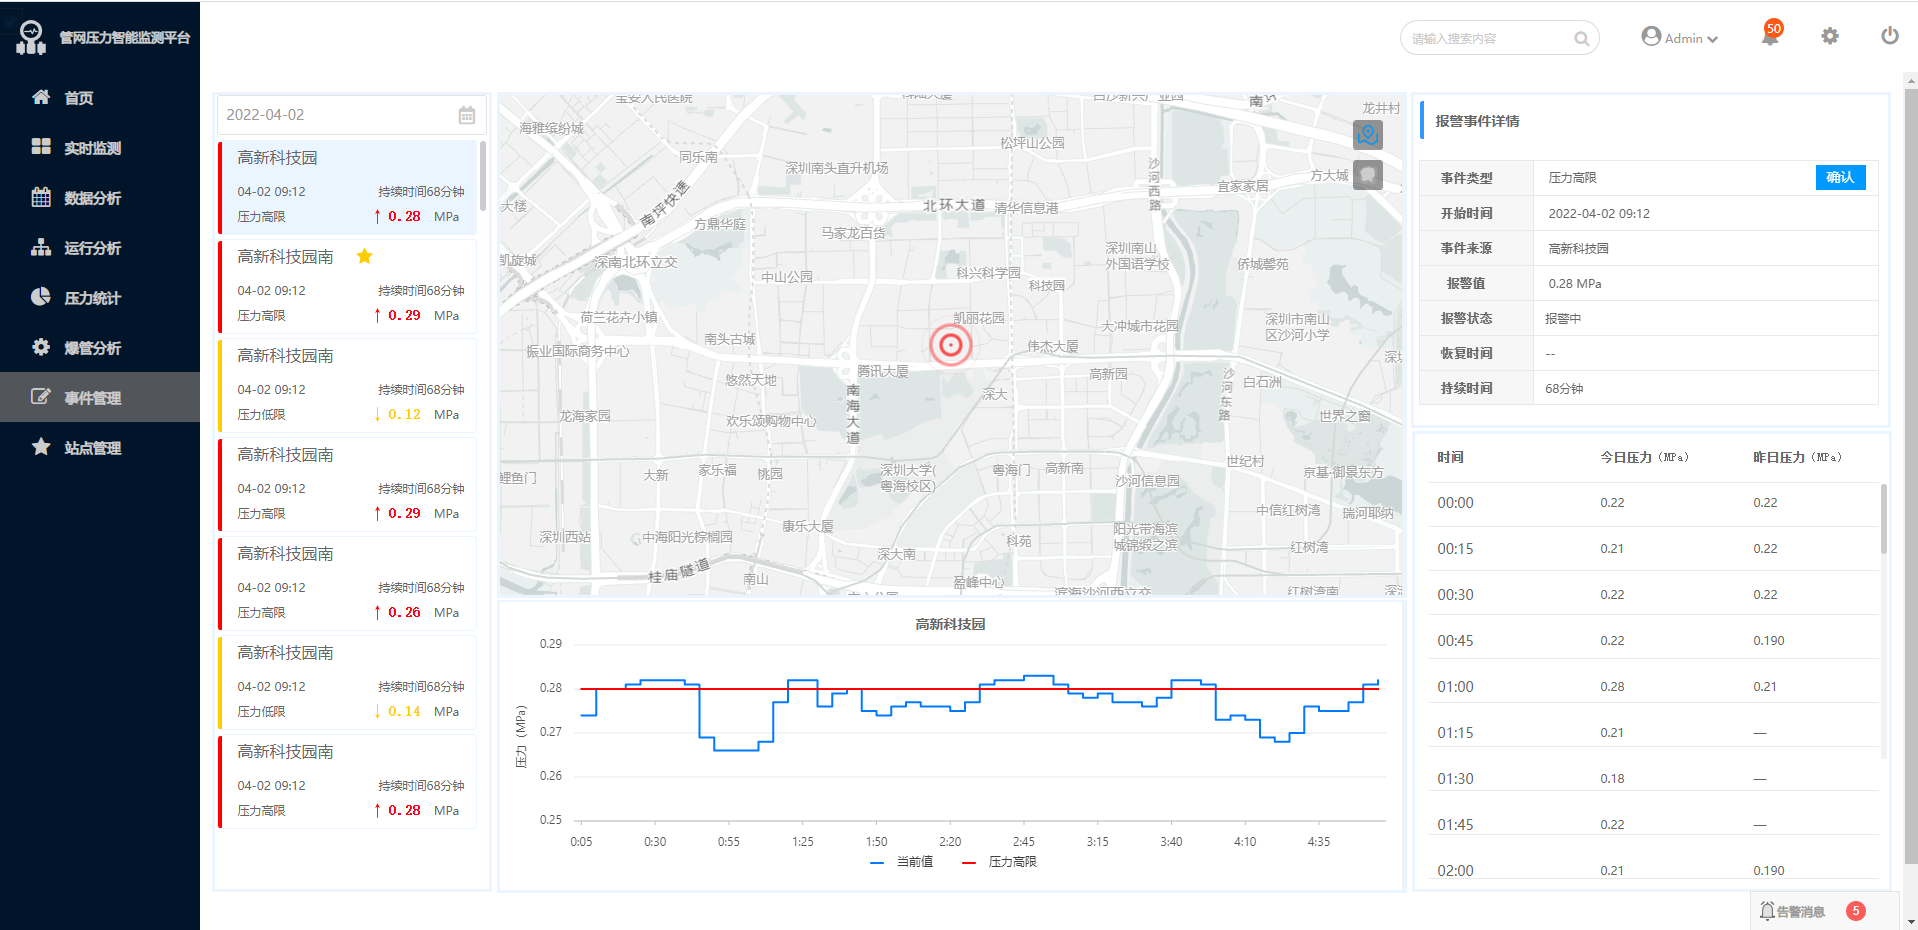Click the gray map marker mode icon
The image size is (1918, 930).
pyautogui.click(x=1368, y=175)
